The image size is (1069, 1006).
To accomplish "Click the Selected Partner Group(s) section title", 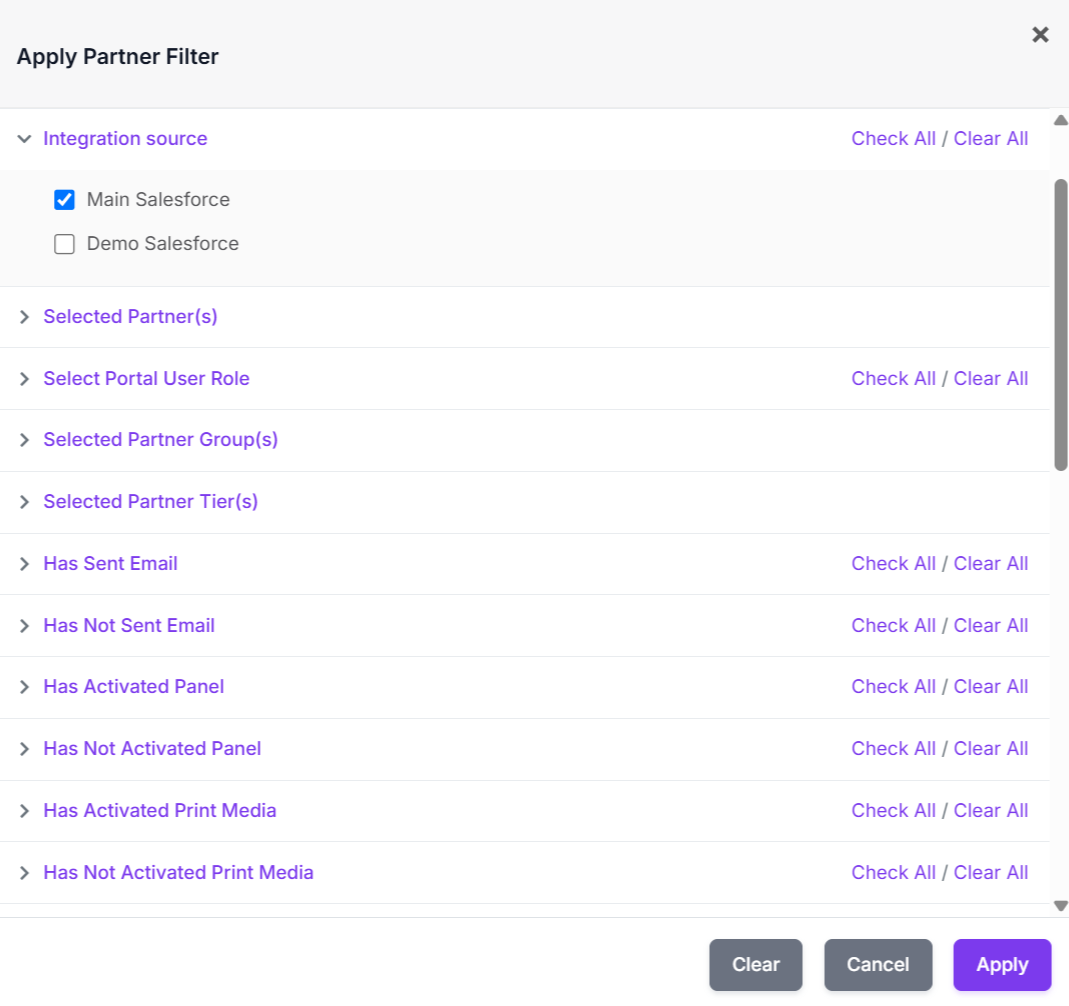I will coord(161,440).
